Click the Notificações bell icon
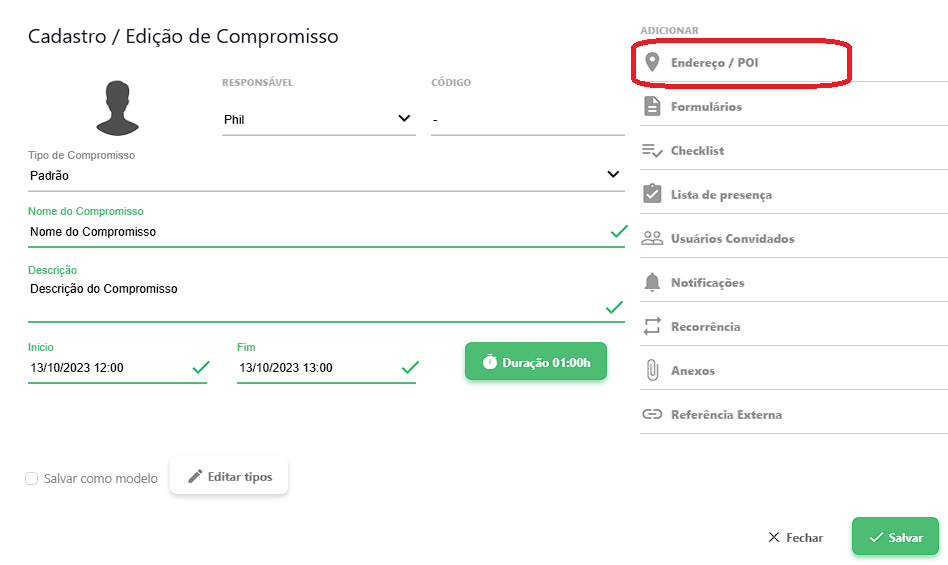 pyautogui.click(x=652, y=283)
